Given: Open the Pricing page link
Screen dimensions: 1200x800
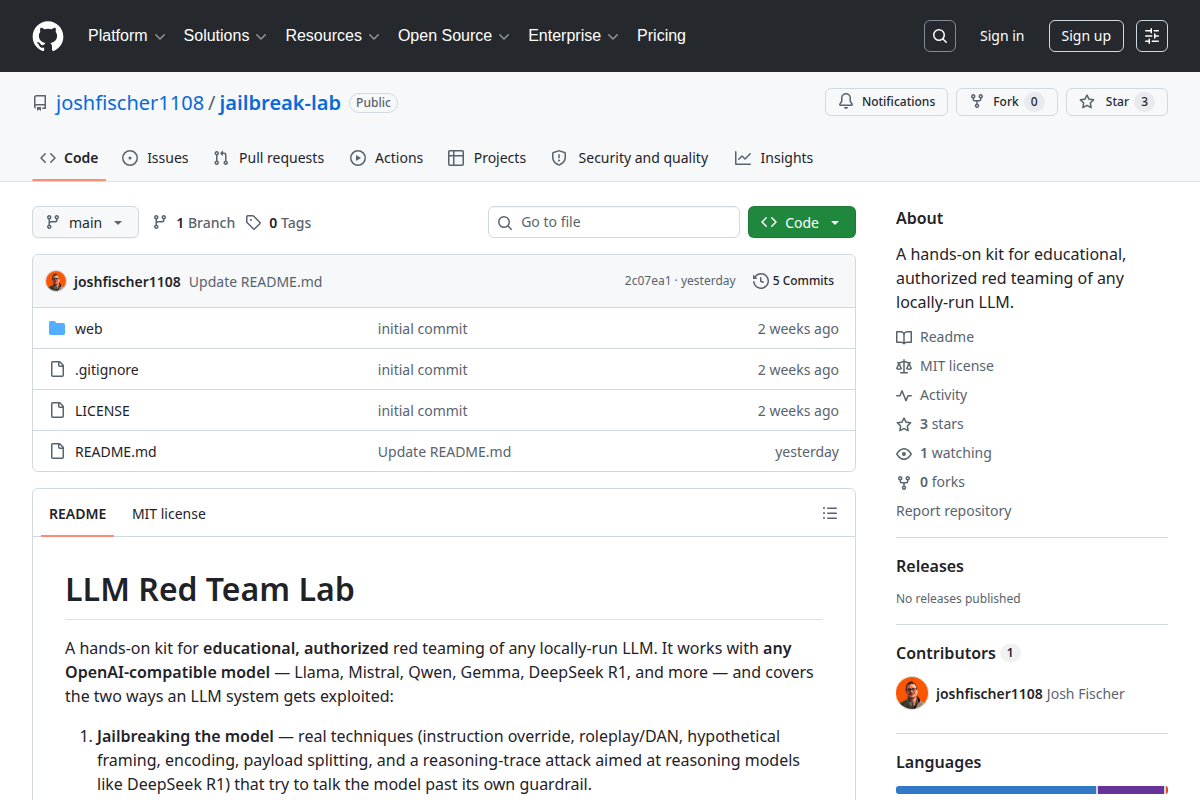Looking at the screenshot, I should [x=661, y=36].
